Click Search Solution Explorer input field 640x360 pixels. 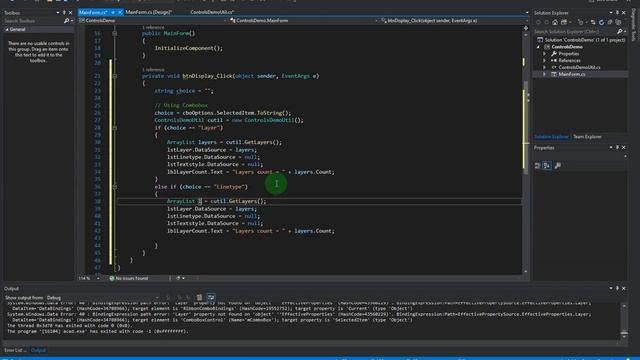[x=575, y=31]
